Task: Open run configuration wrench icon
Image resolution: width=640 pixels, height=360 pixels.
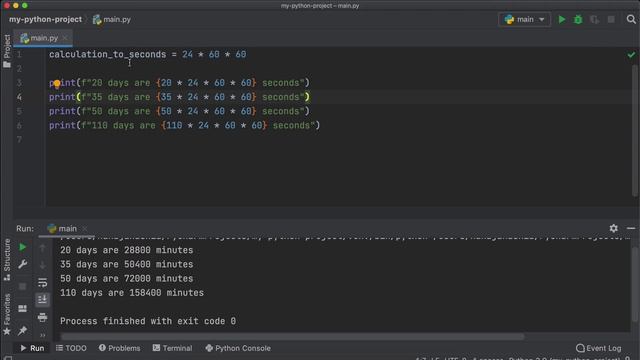Action: (23, 264)
